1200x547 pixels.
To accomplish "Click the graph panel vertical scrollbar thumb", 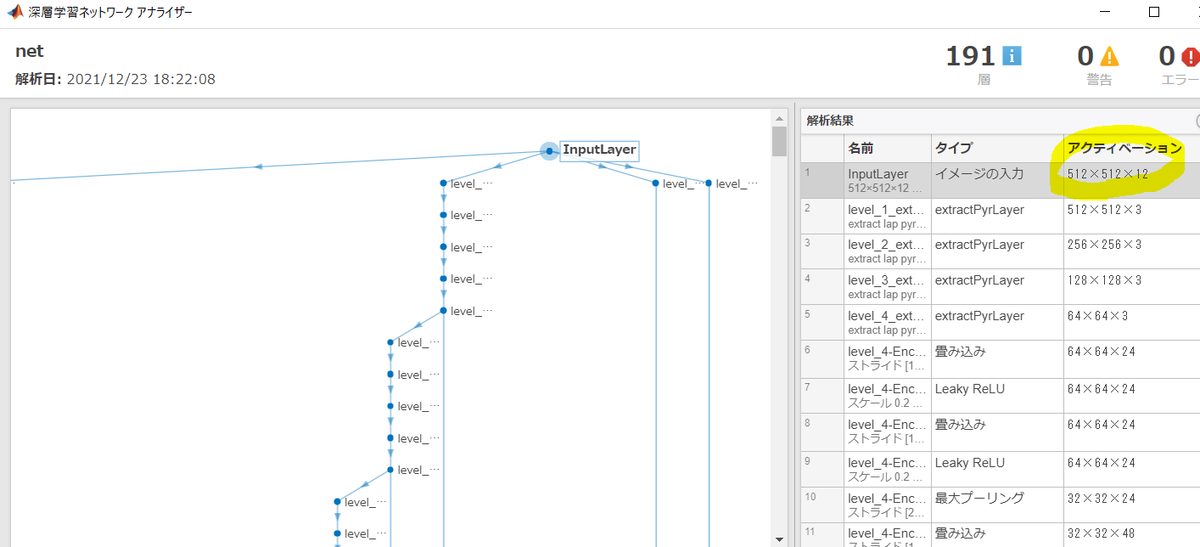I will 779,142.
